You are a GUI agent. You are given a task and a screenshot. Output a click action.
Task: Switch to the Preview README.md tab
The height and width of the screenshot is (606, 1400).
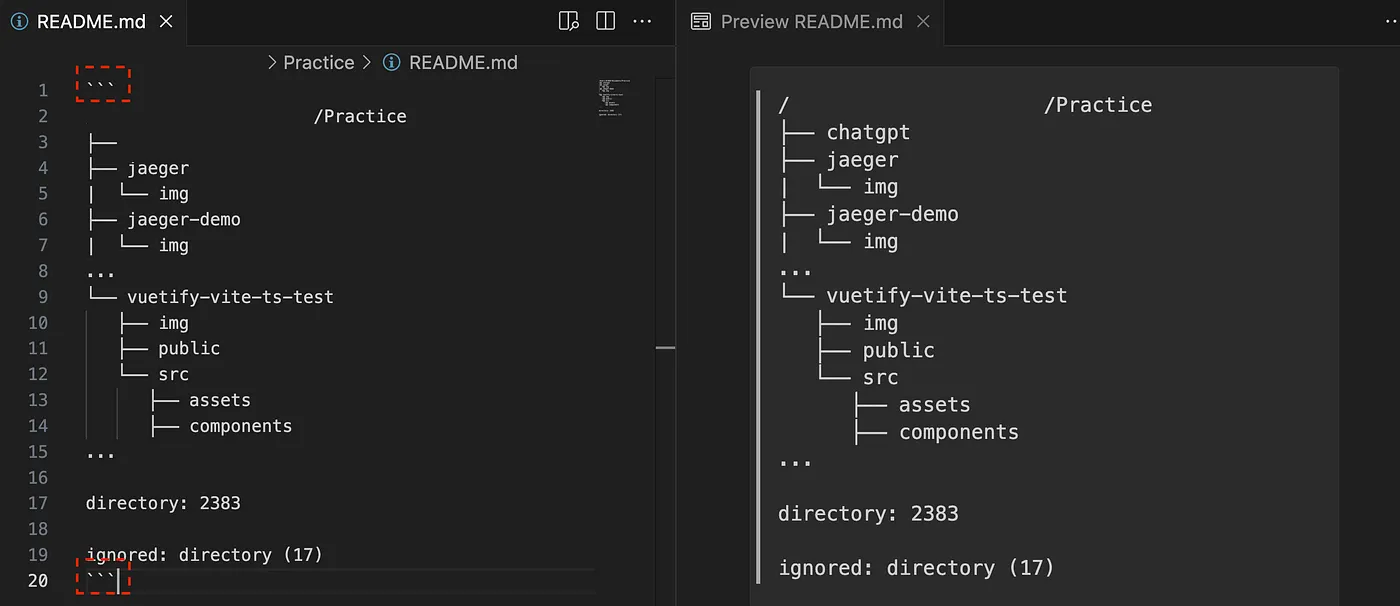point(811,22)
